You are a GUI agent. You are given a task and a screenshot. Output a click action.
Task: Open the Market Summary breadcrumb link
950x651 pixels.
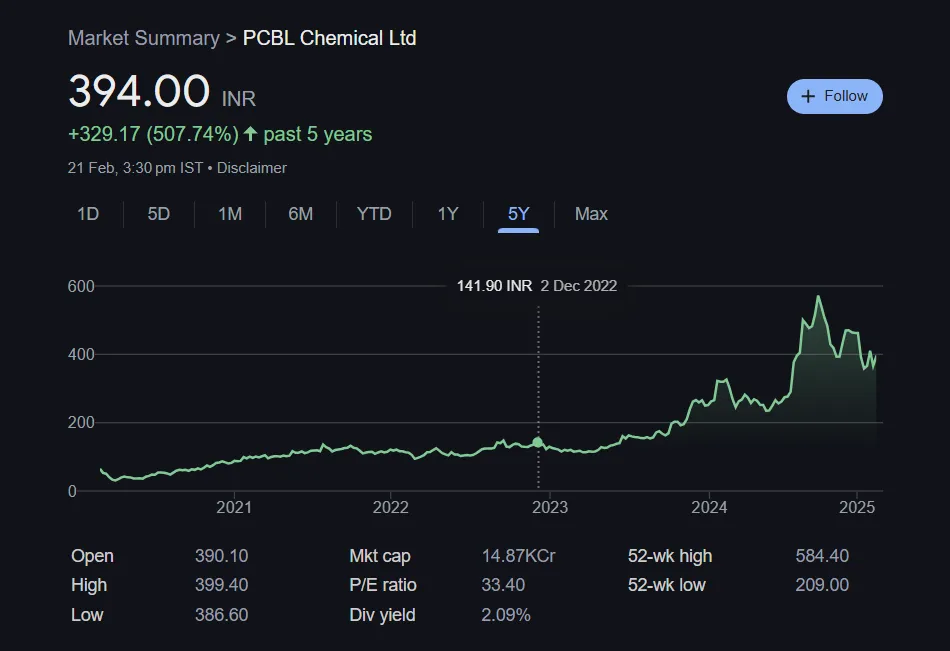pos(144,38)
